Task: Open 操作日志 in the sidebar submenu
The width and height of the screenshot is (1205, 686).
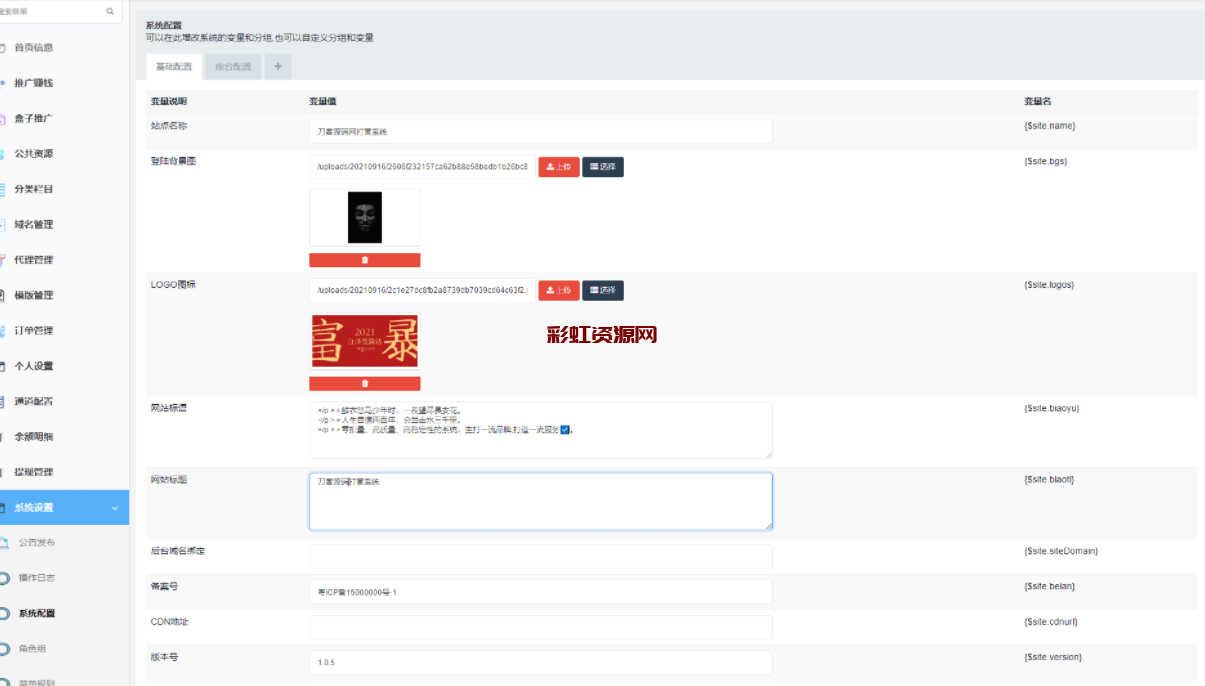Action: (36, 578)
